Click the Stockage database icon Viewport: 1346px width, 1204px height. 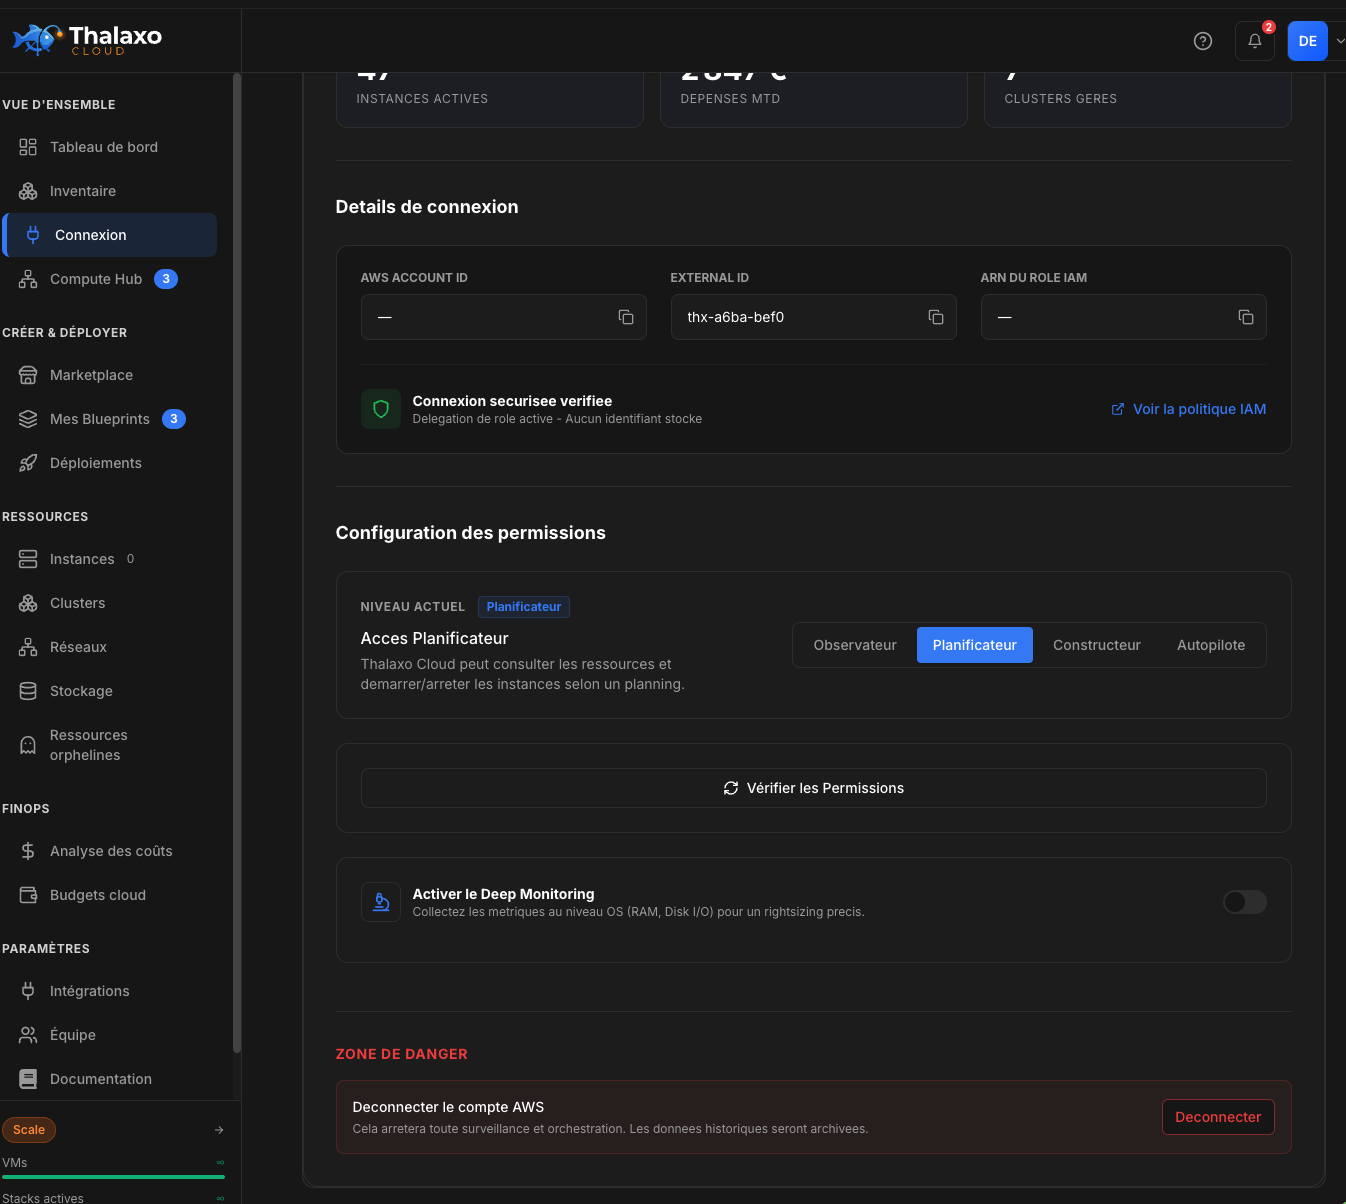point(28,691)
